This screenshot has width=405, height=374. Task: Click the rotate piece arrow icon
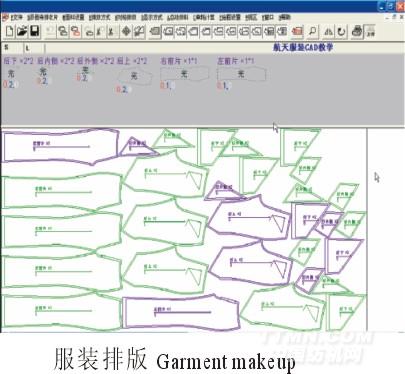[341, 32]
